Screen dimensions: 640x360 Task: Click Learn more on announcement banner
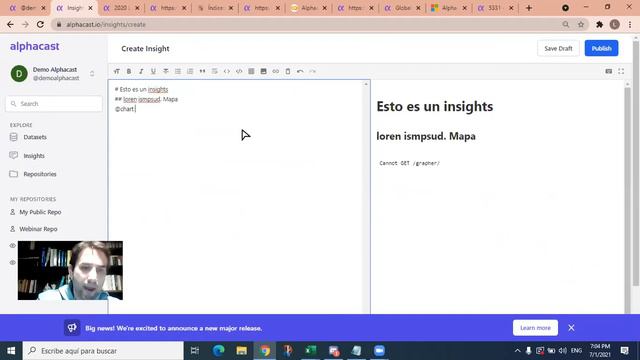[x=535, y=328]
